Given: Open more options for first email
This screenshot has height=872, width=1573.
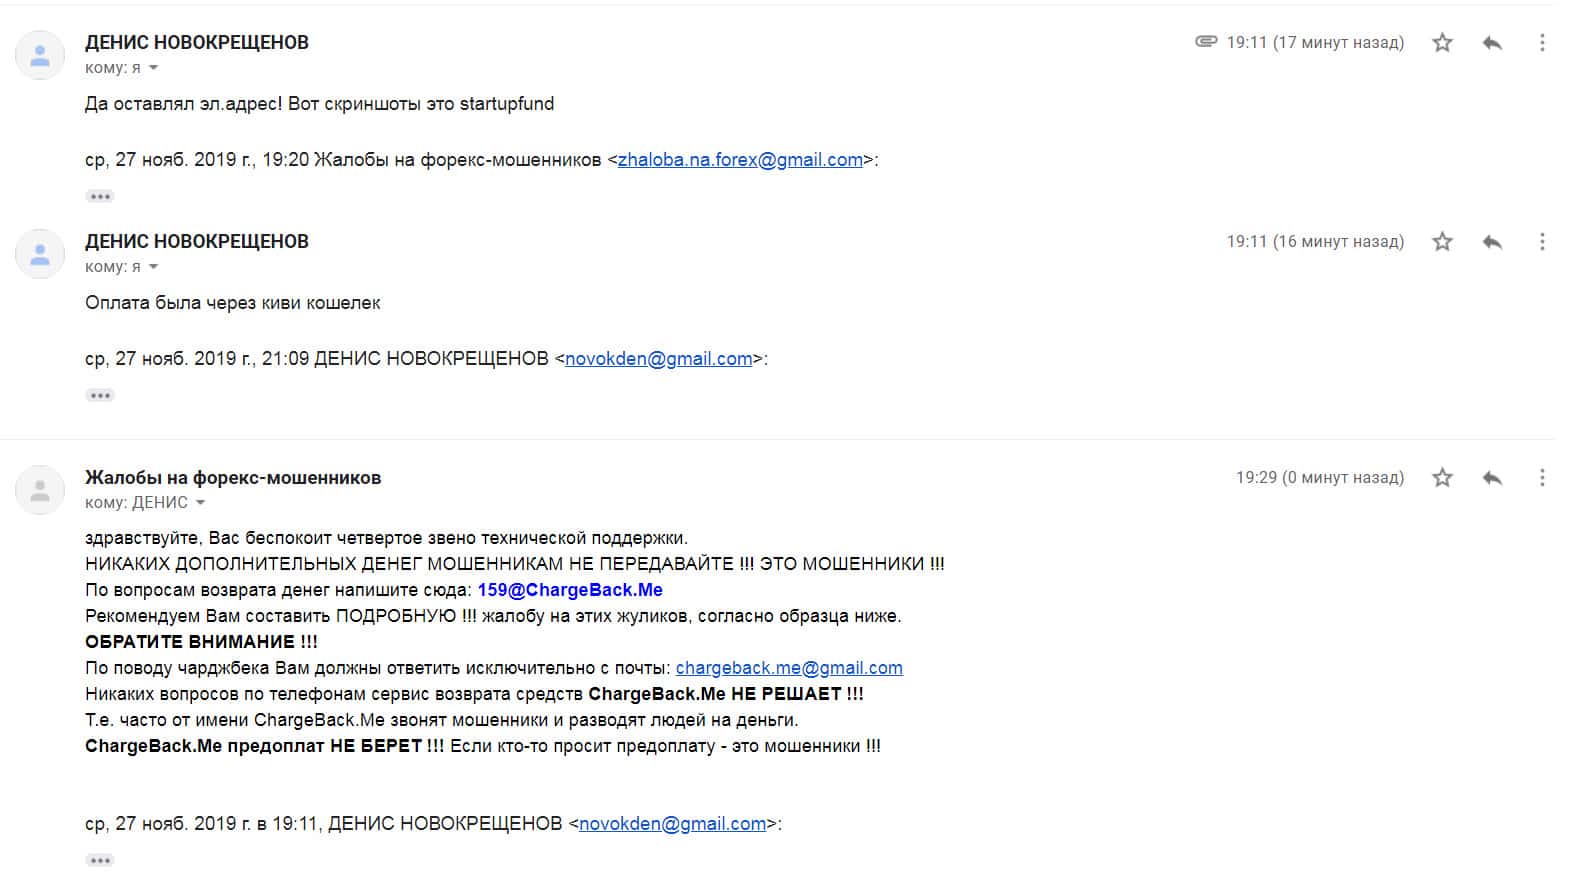Looking at the screenshot, I should [x=1542, y=42].
